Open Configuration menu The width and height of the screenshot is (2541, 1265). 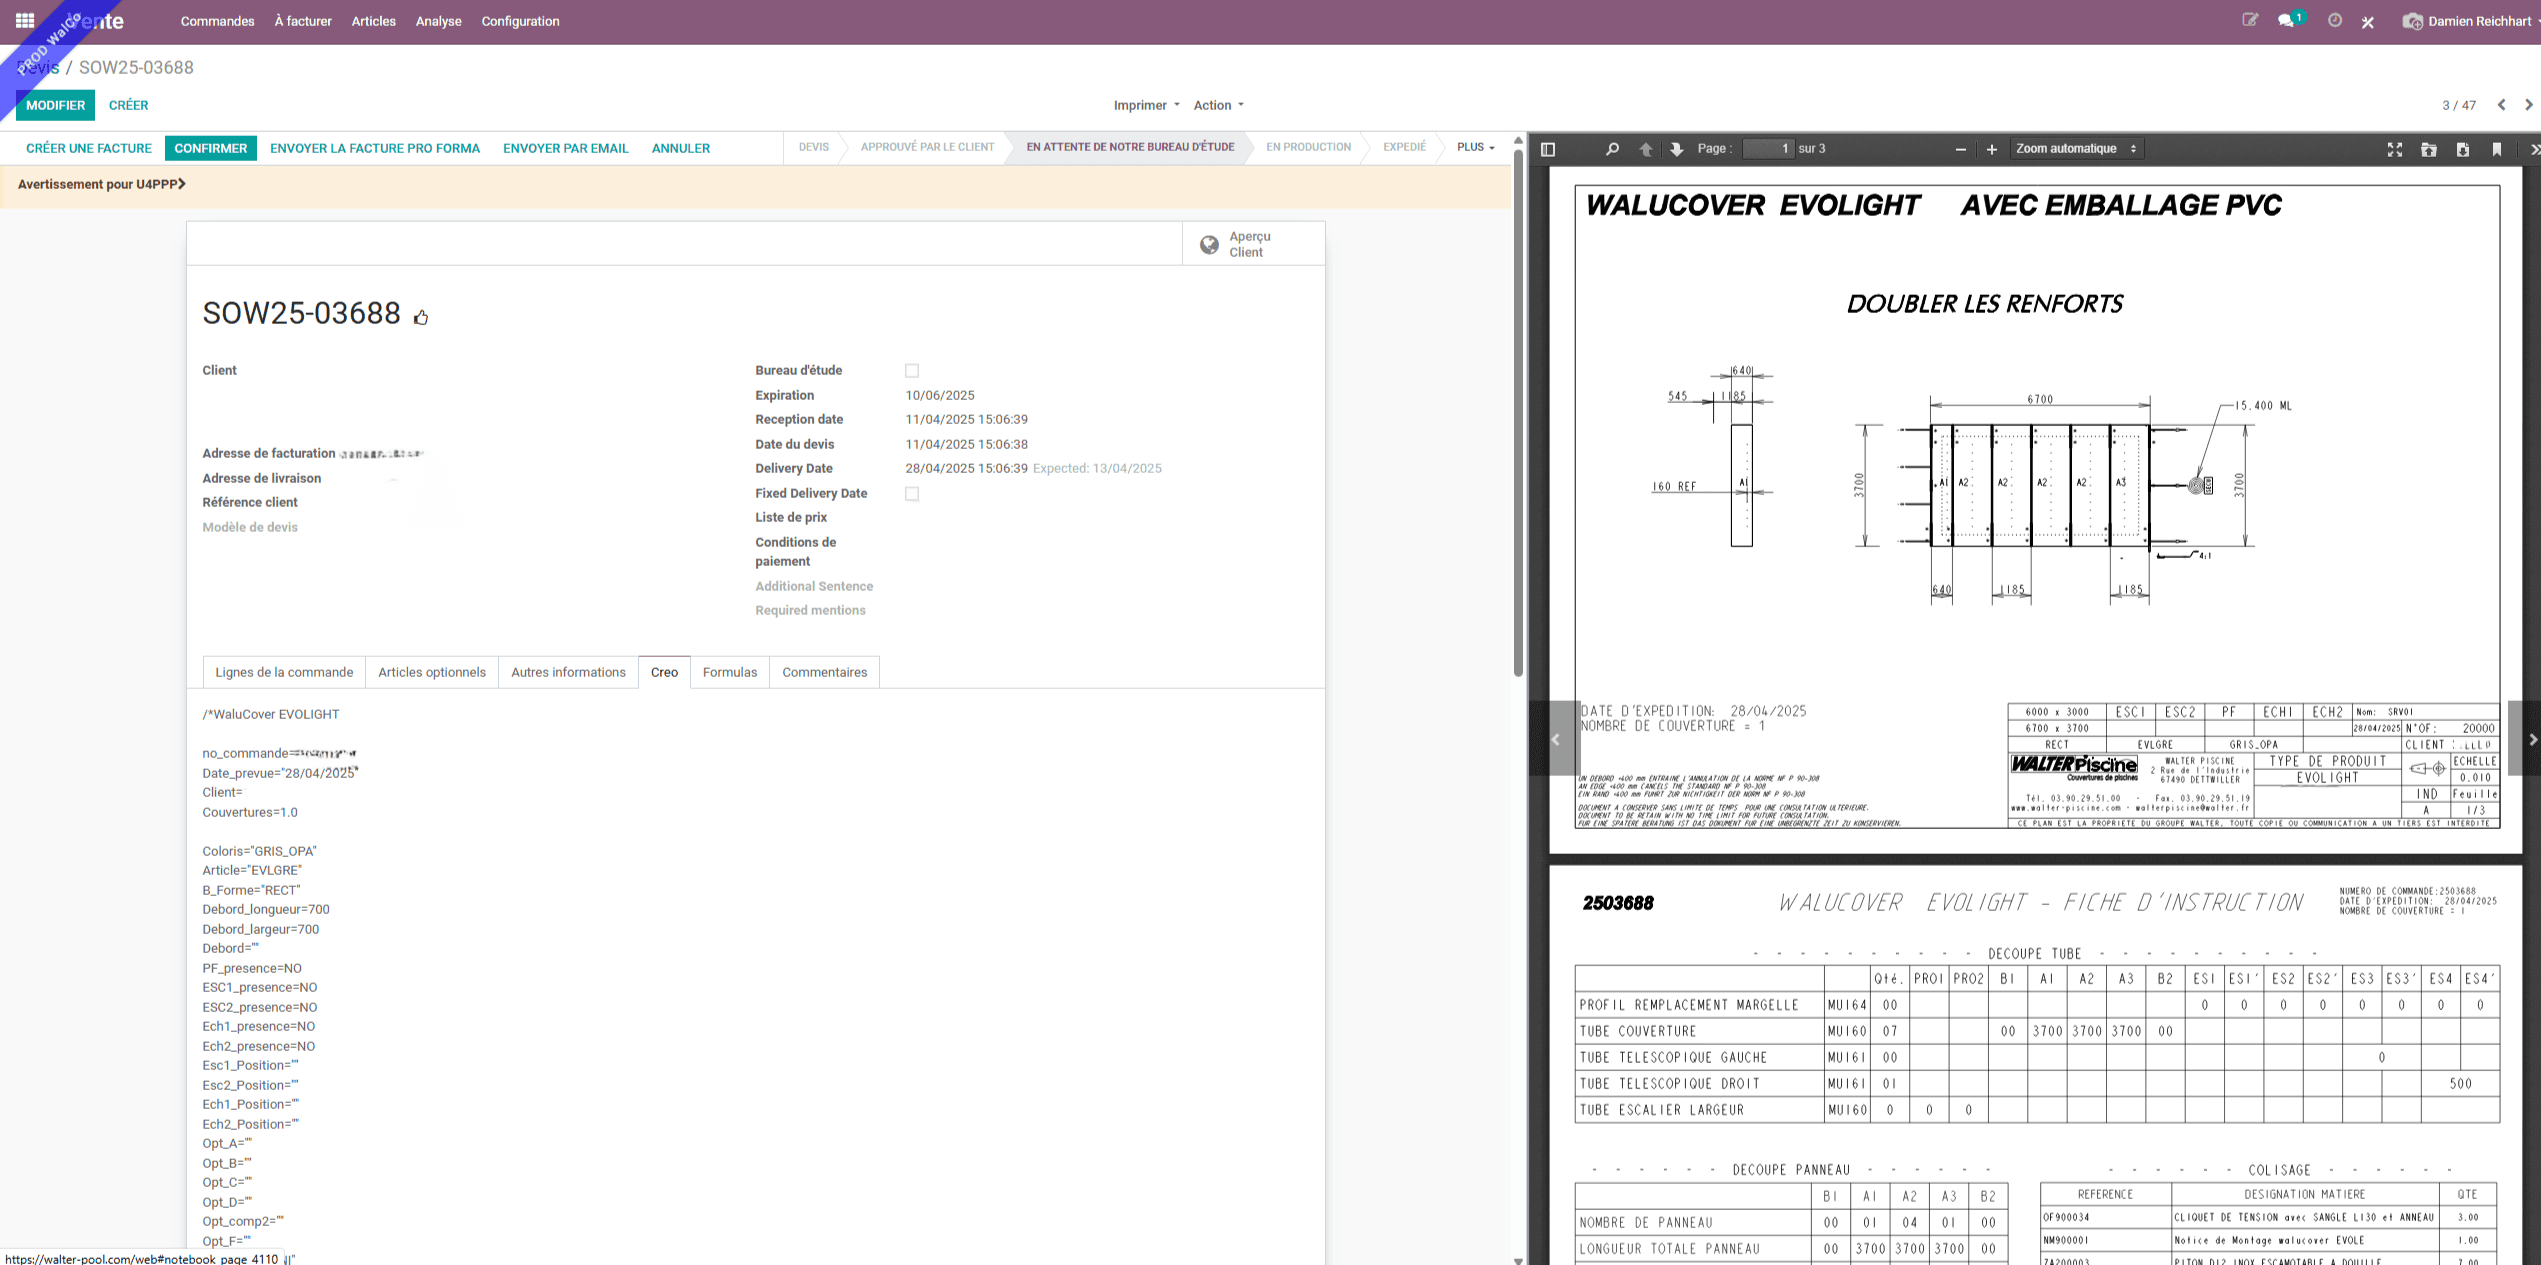pyautogui.click(x=520, y=21)
